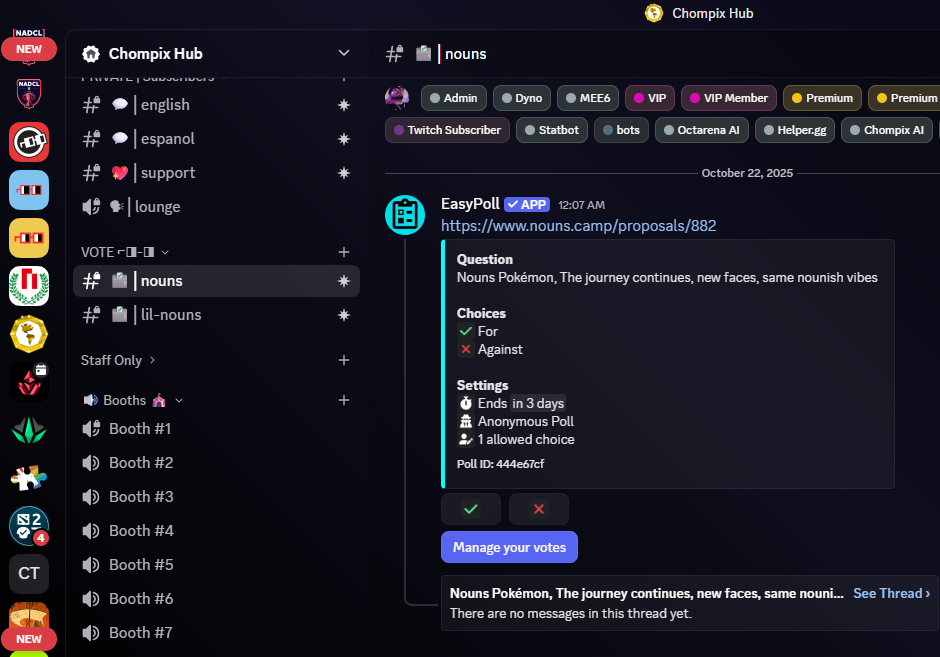Open the light blue noggles server icon
The height and width of the screenshot is (657, 940).
coord(29,190)
